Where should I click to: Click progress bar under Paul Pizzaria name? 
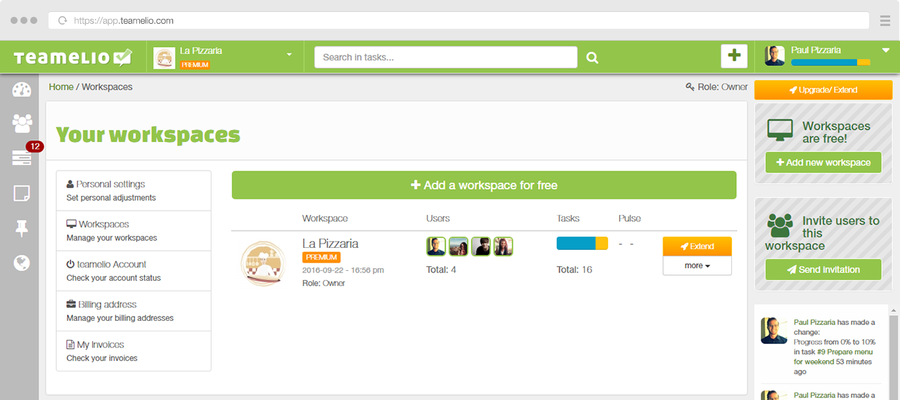tap(831, 62)
